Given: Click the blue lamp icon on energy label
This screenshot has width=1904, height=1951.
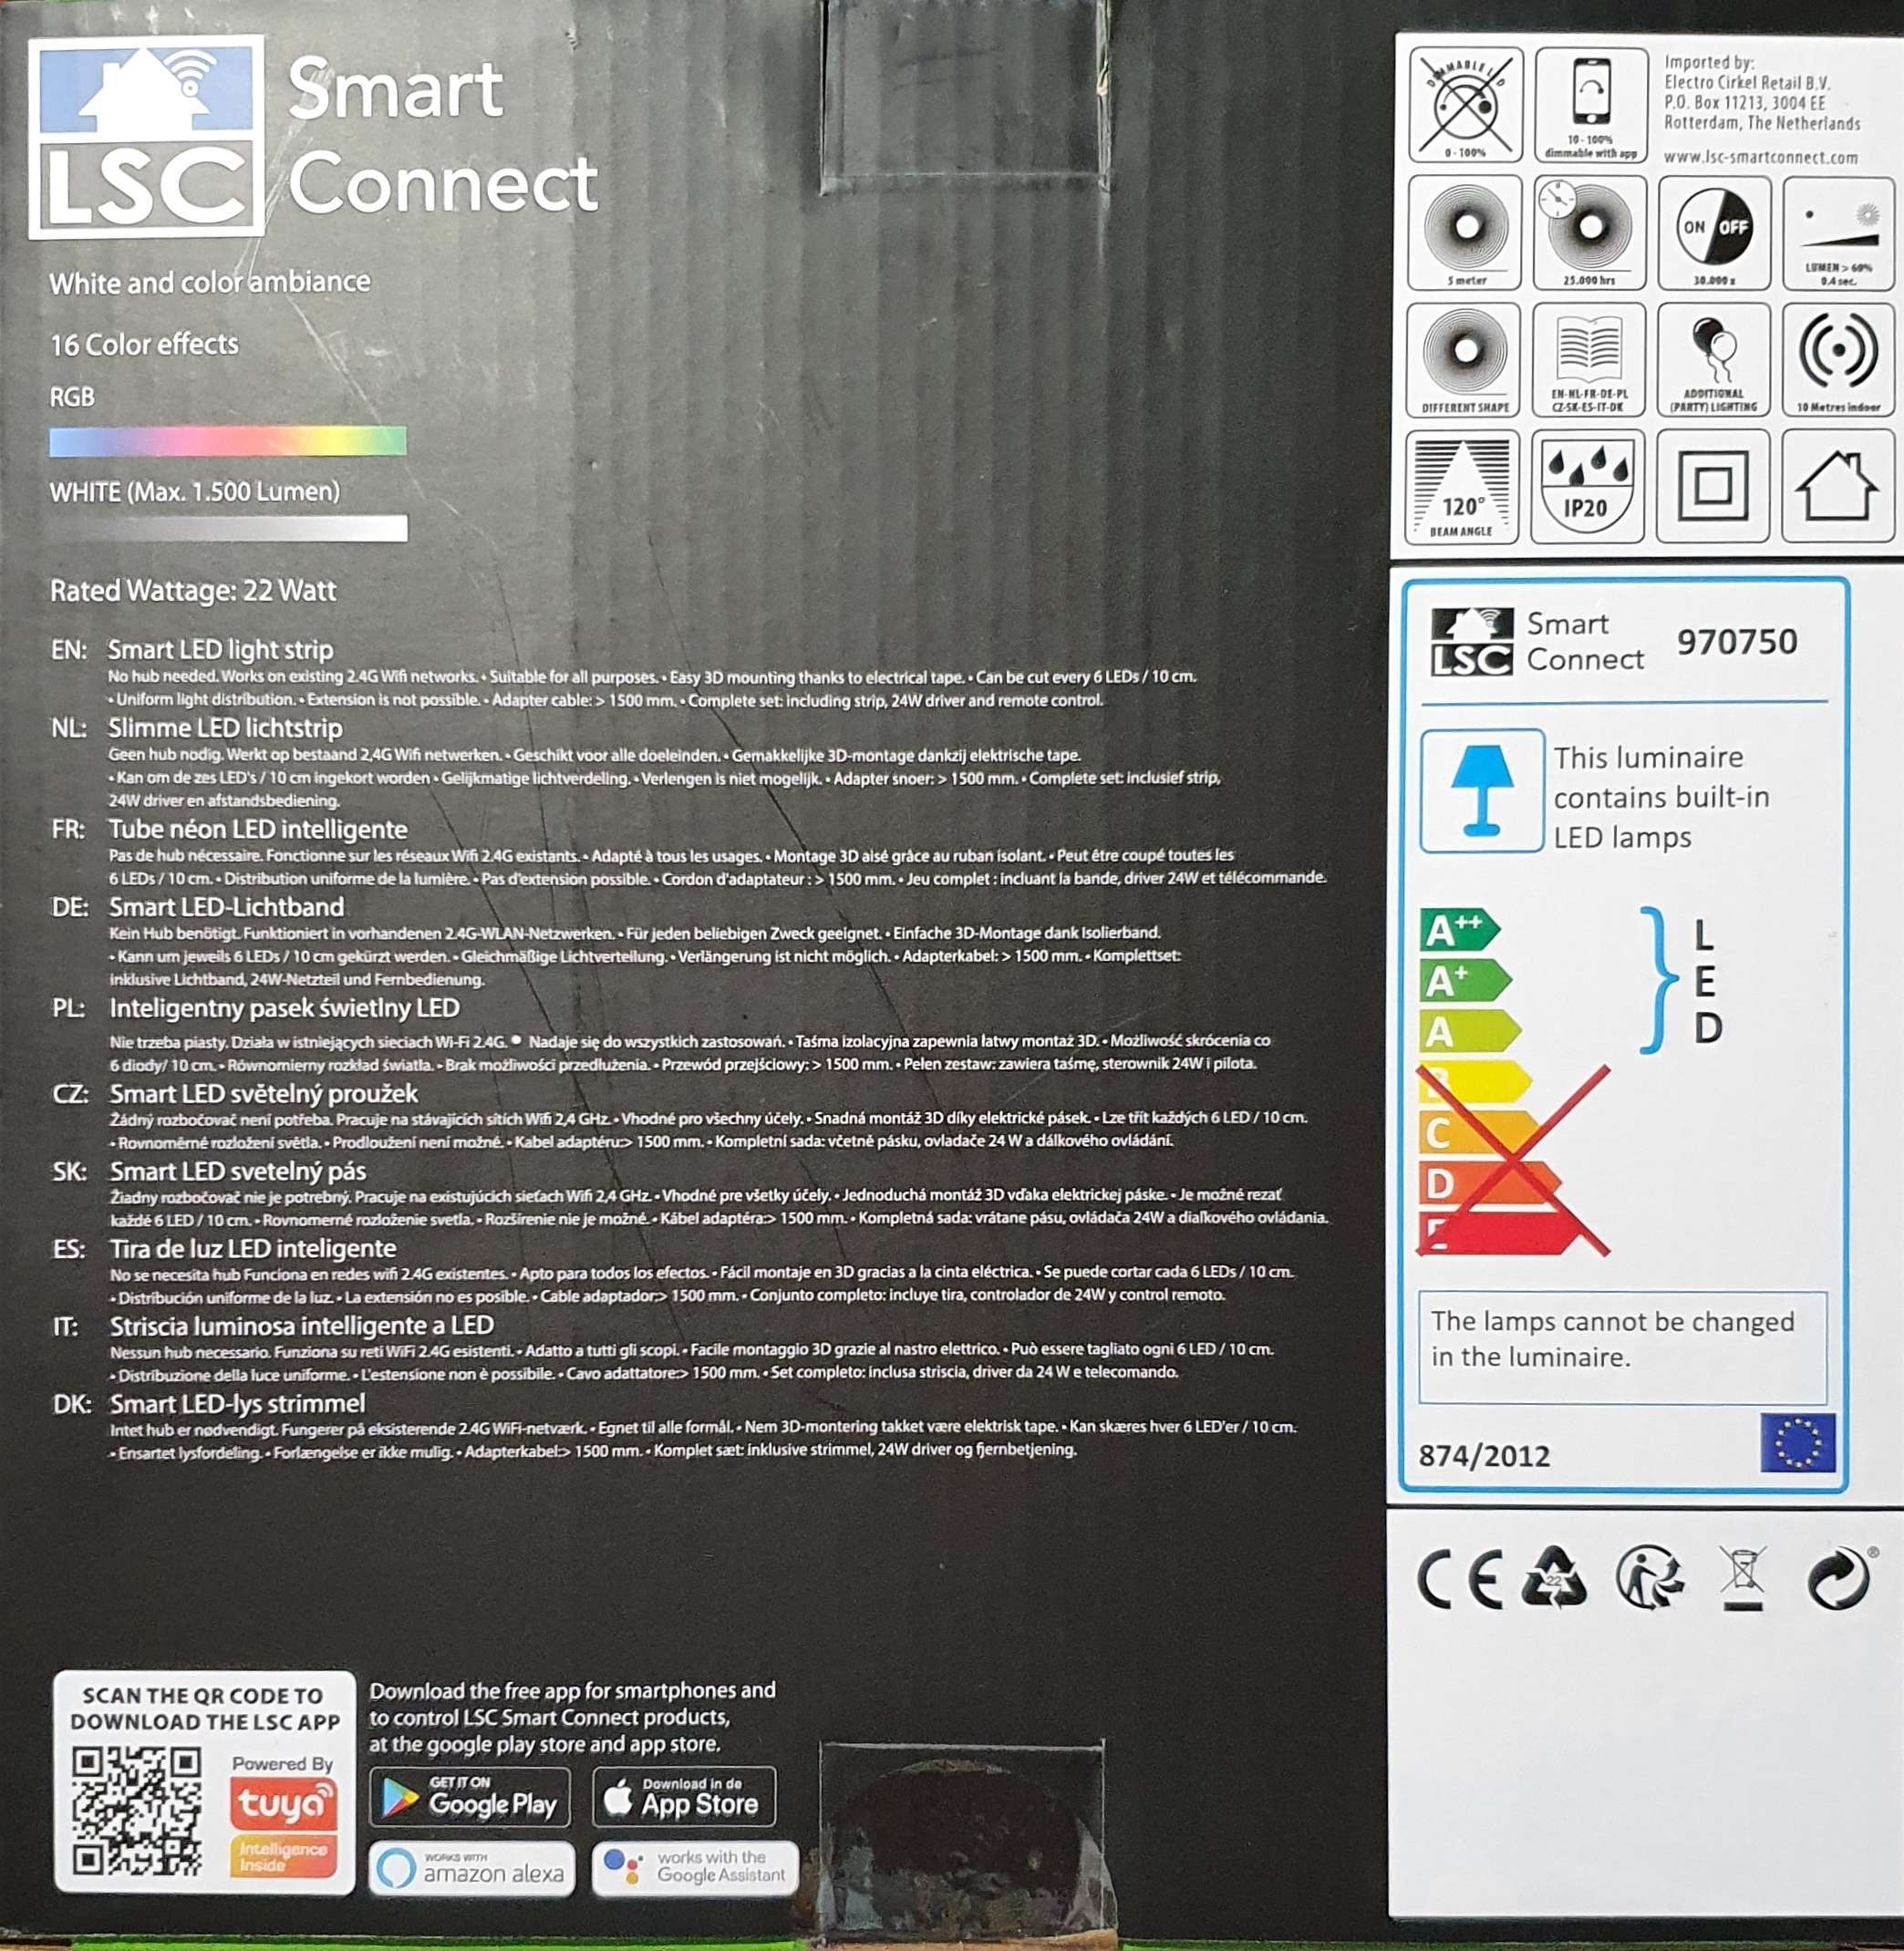Looking at the screenshot, I should tap(1482, 791).
